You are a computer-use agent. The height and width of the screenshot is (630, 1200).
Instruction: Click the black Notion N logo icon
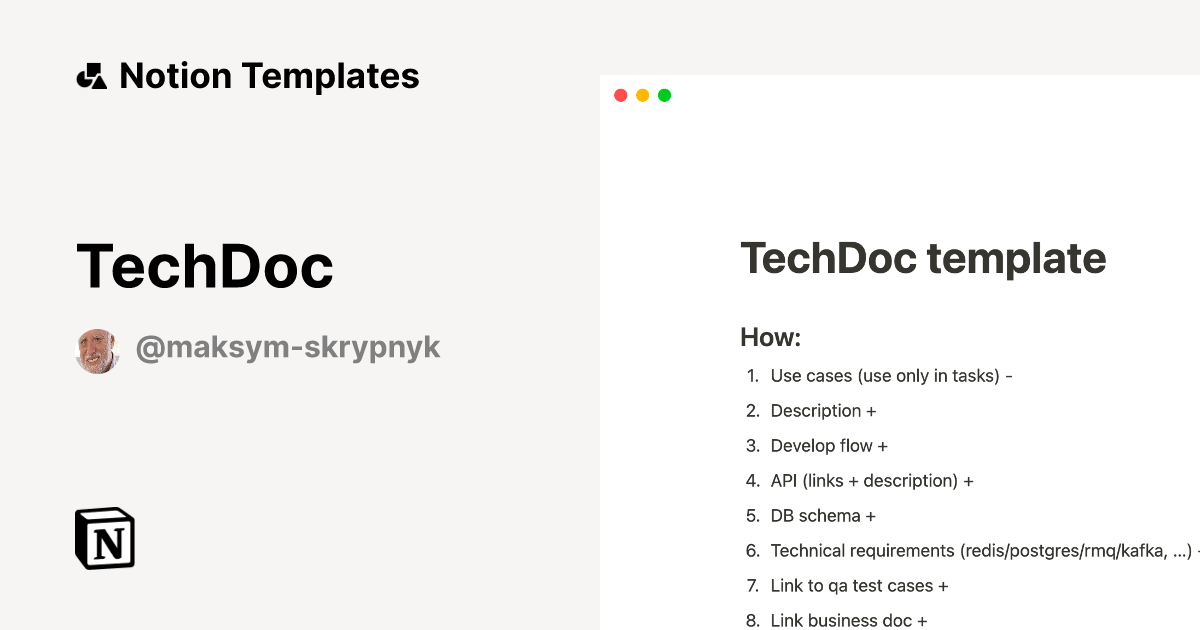pyautogui.click(x=104, y=538)
